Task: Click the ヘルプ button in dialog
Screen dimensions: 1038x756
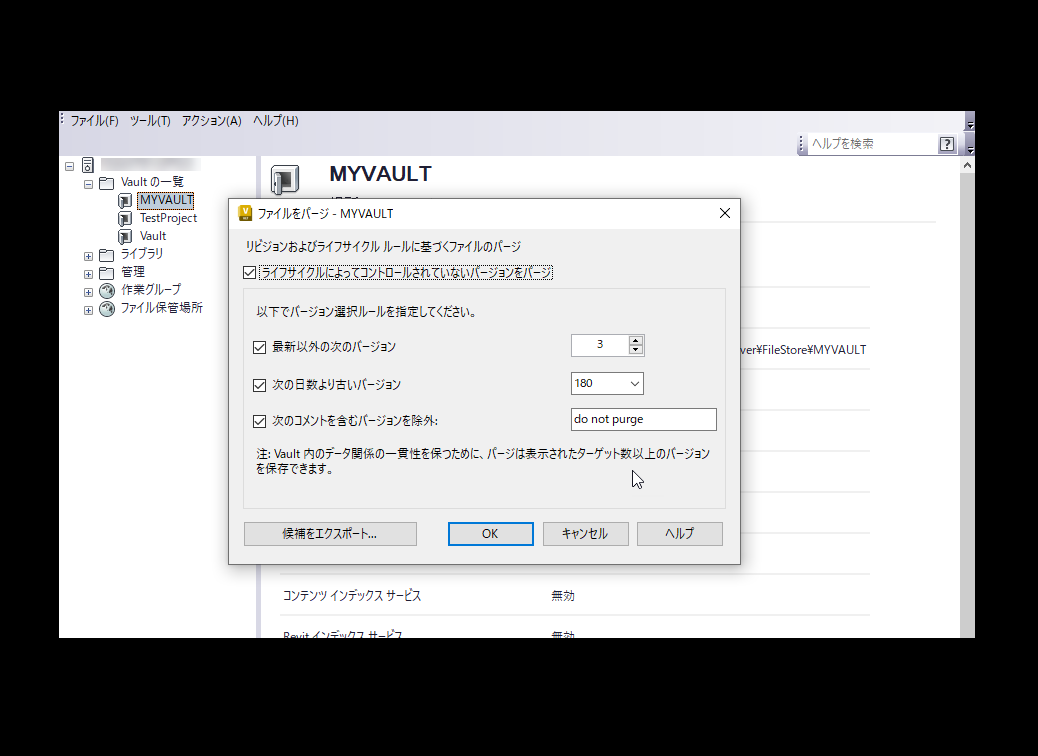Action: point(680,534)
